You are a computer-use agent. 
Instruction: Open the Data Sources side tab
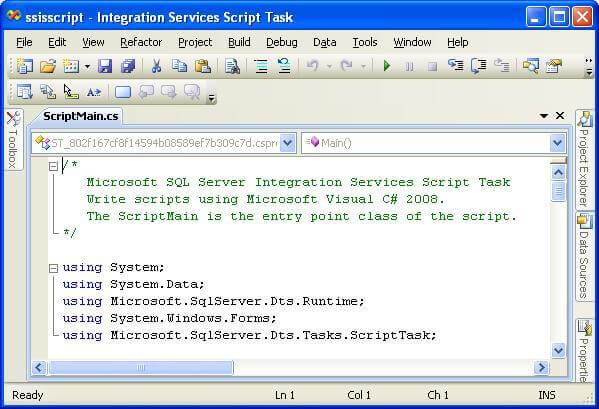[584, 257]
